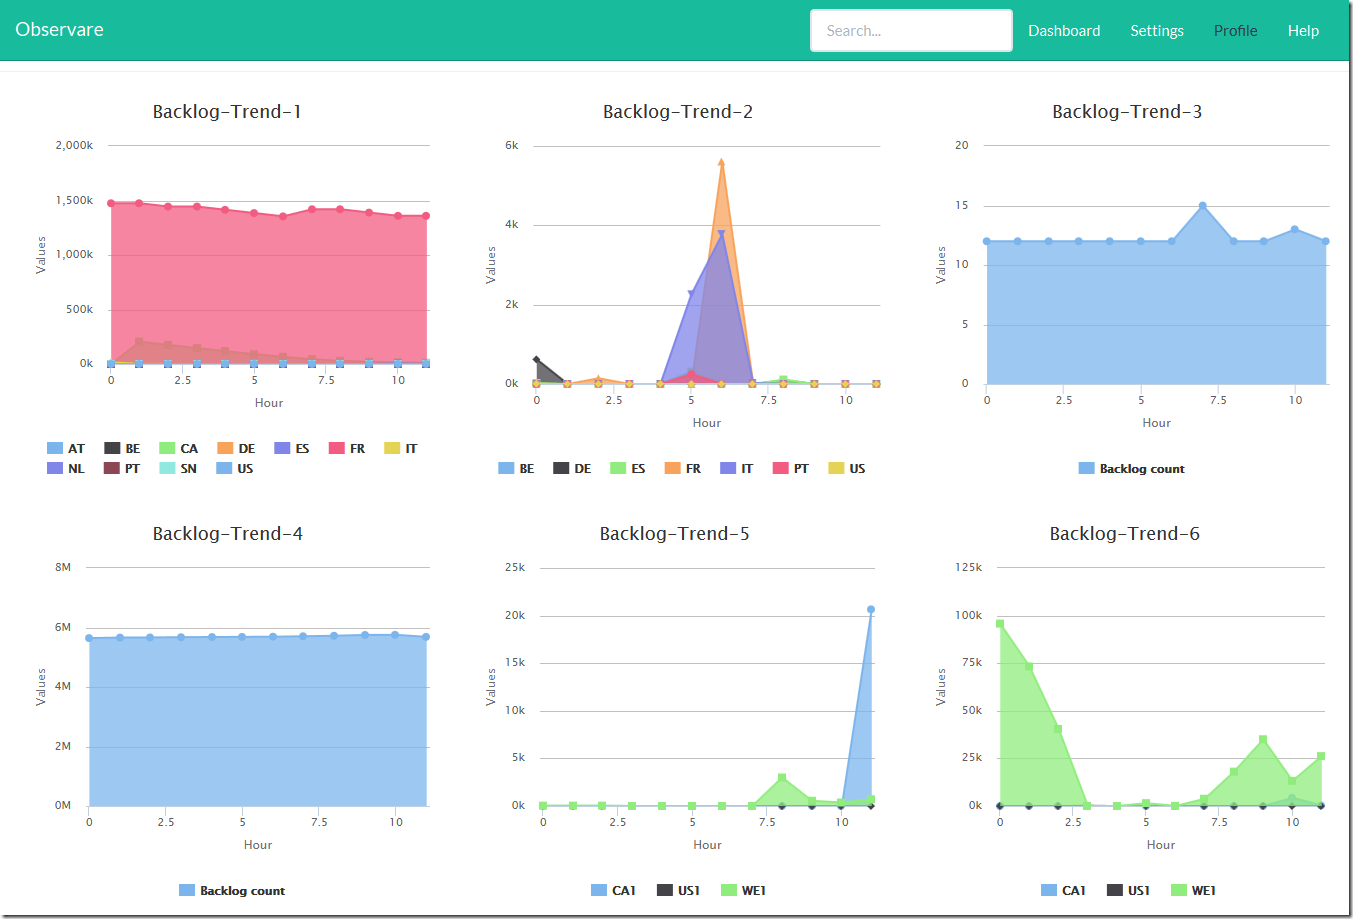Toggle CA1 series in Backlog-Trend-5 legend
1353x919 pixels.
[x=614, y=891]
